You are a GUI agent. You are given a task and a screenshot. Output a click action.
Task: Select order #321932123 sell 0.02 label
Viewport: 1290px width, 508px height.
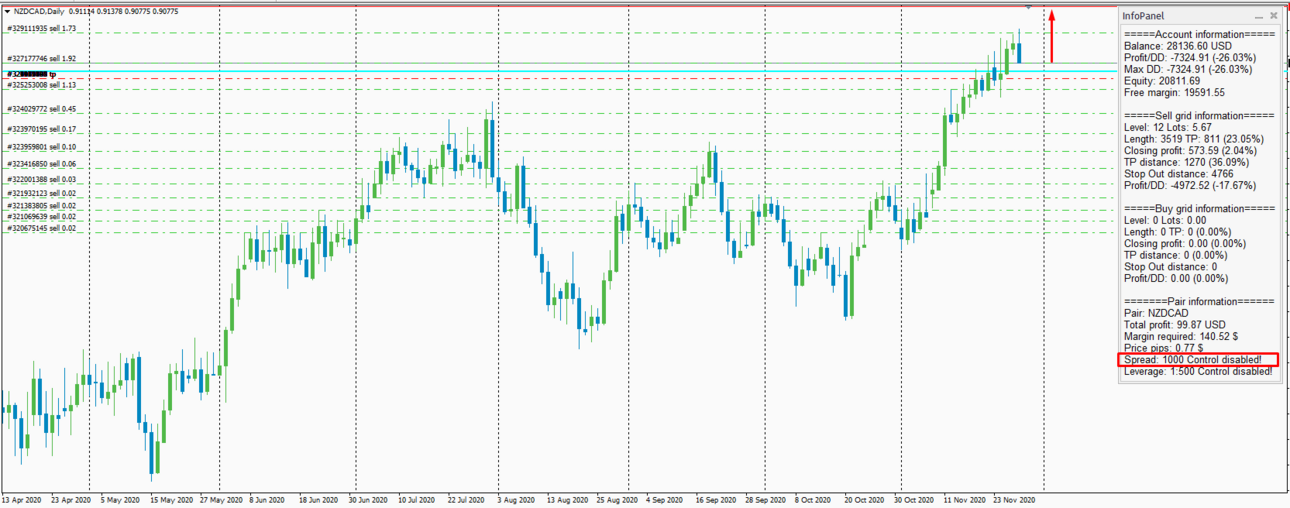click(x=41, y=193)
